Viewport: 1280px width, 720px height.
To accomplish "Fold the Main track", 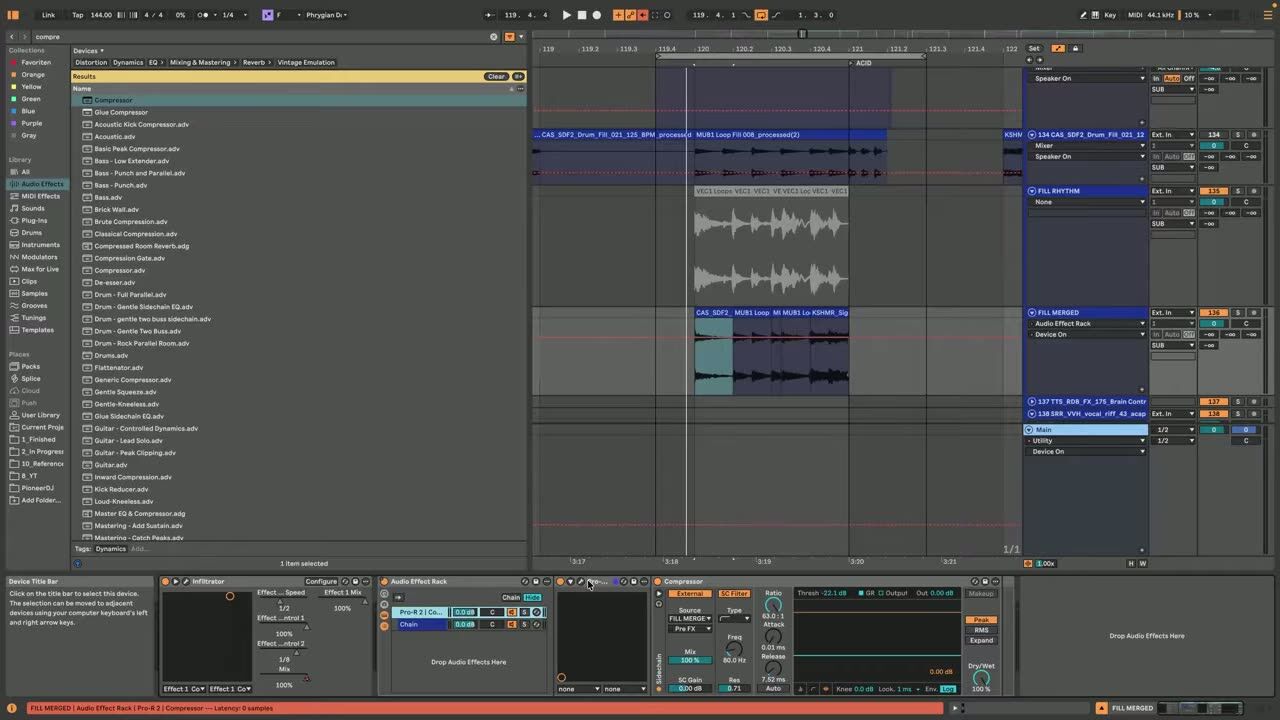I will [1029, 429].
